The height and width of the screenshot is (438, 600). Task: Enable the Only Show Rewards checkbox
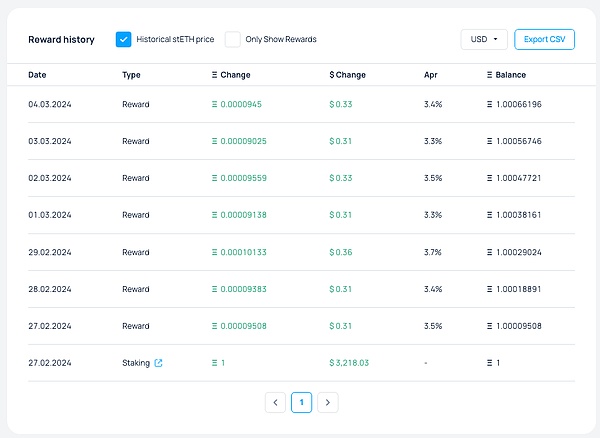tap(233, 39)
